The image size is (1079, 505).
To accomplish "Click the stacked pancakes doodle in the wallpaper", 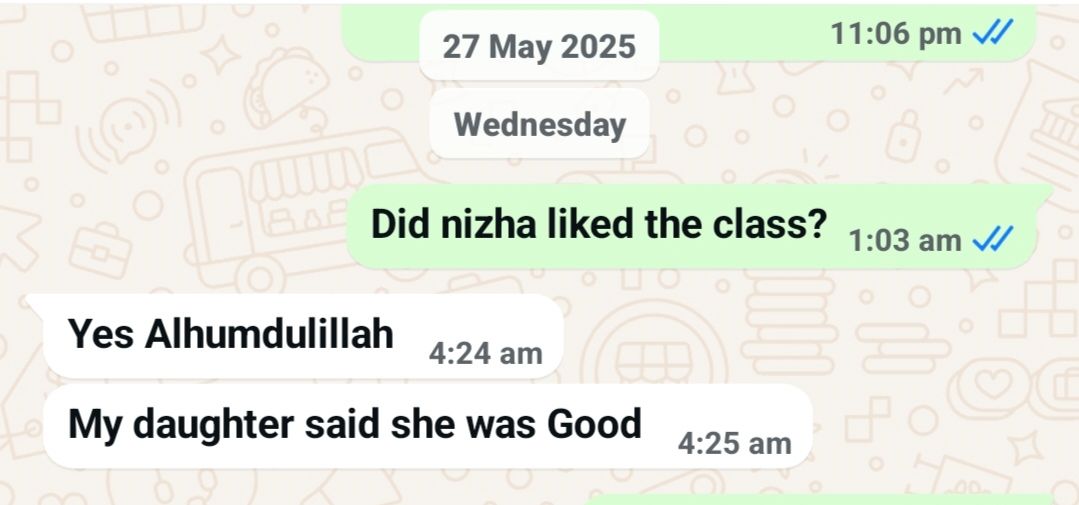I will tap(789, 322).
